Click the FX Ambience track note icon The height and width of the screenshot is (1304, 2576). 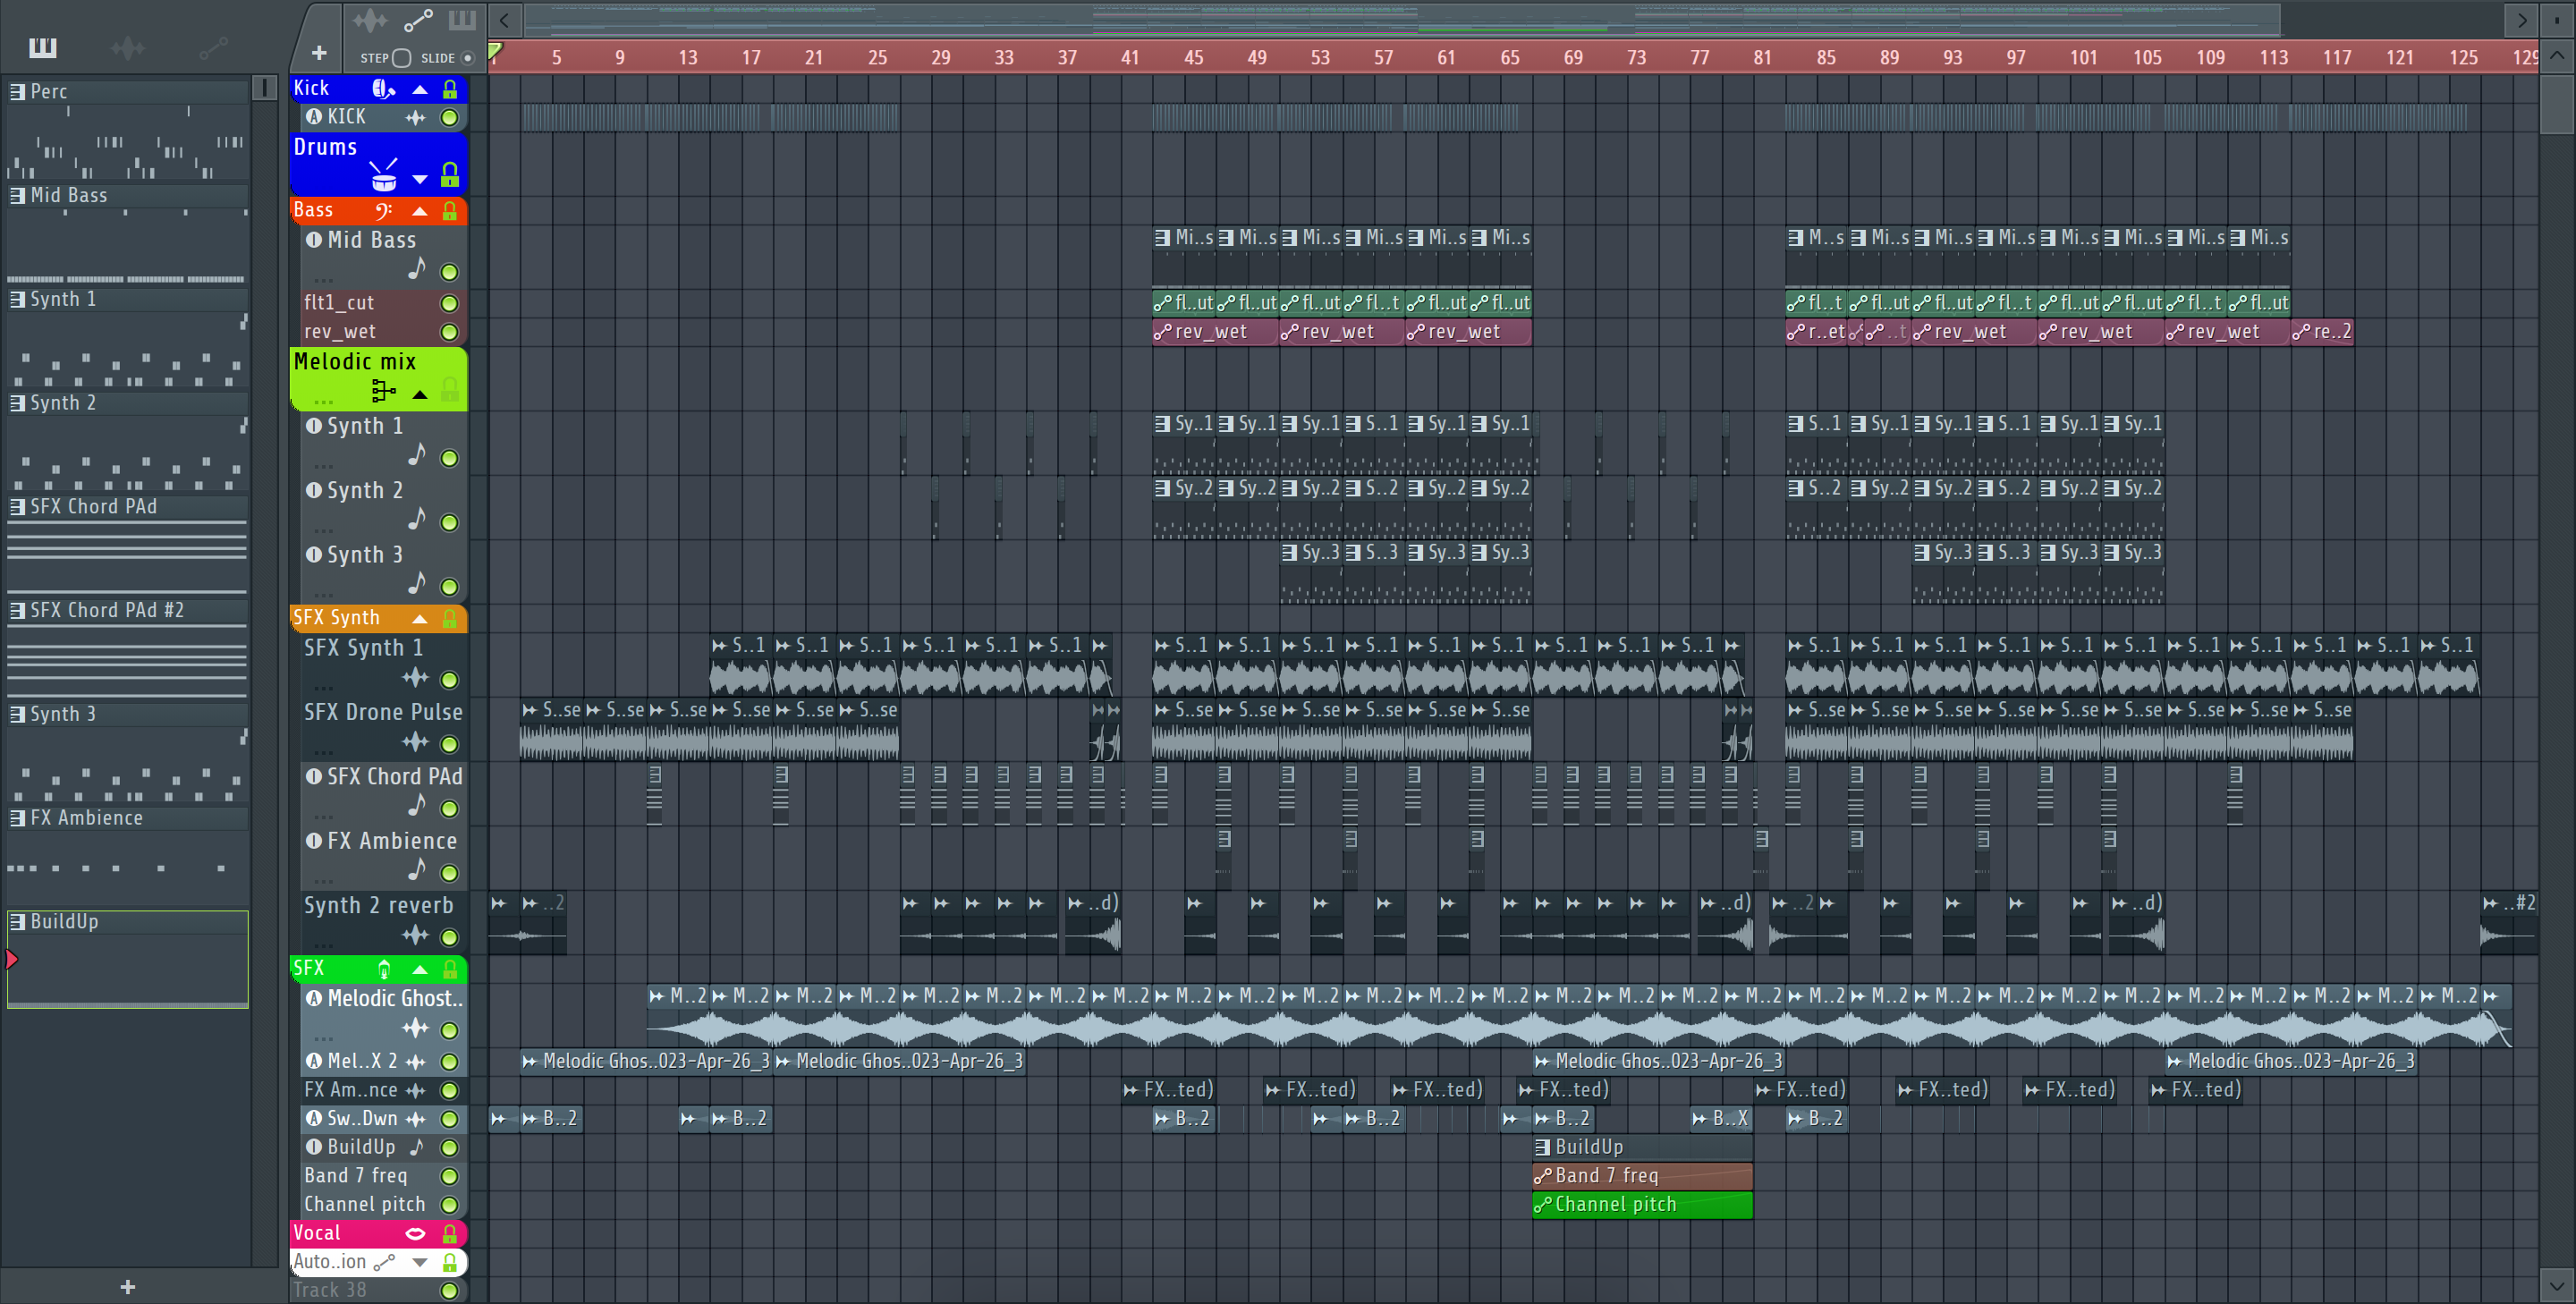click(x=417, y=869)
